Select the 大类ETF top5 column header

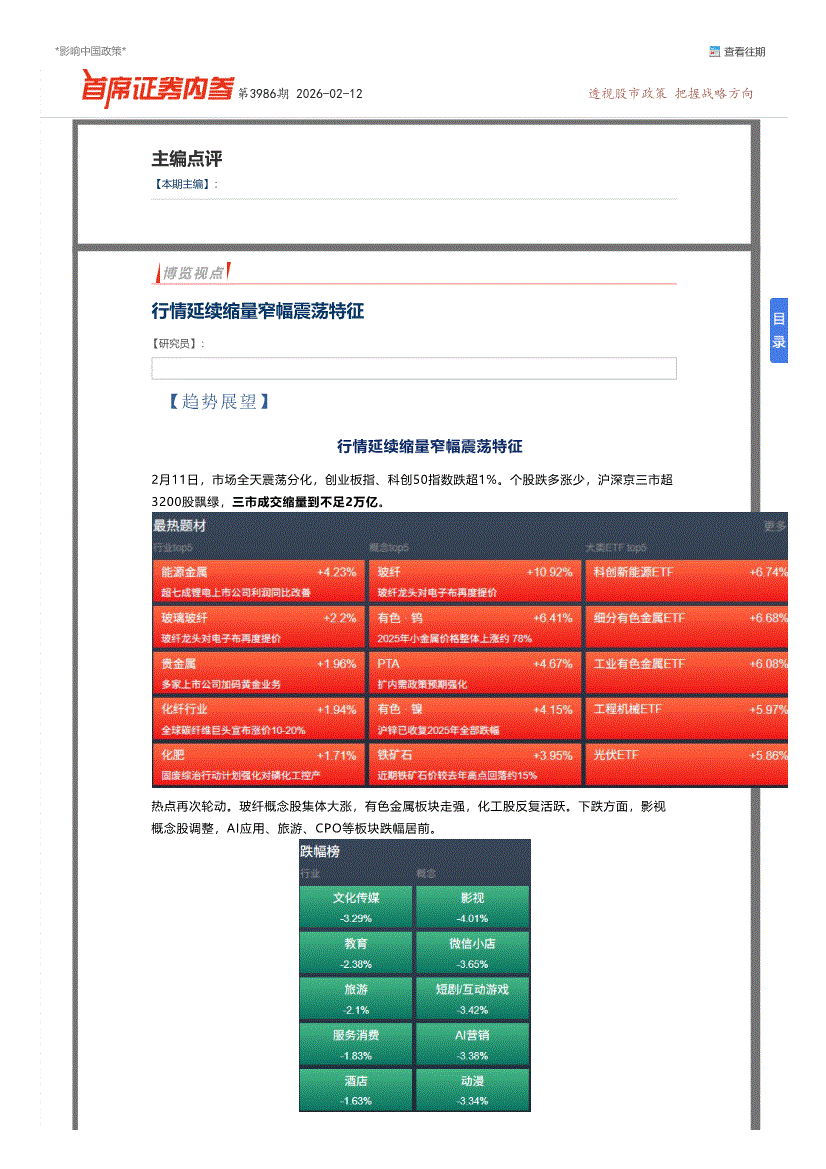point(615,548)
